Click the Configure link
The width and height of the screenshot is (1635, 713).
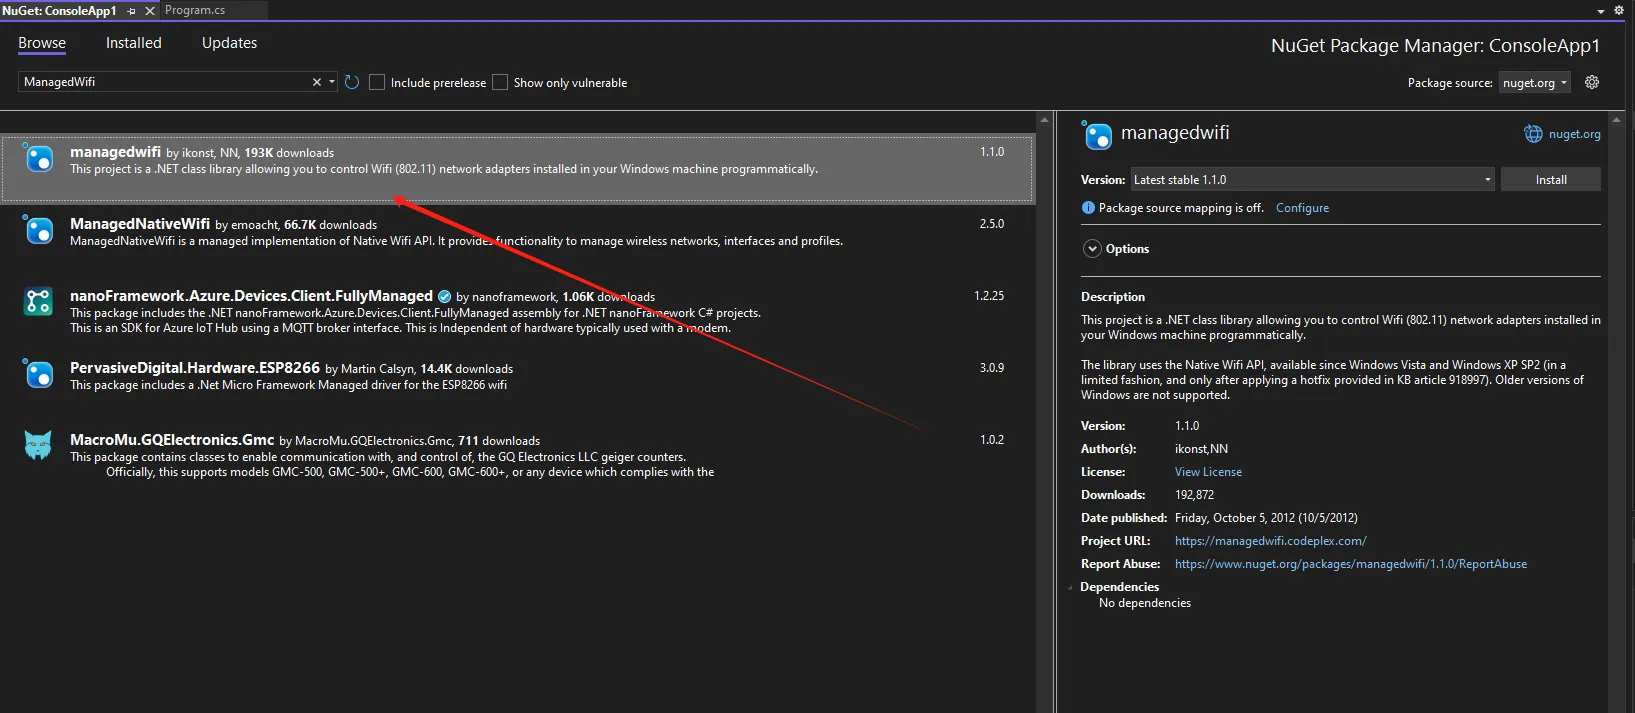point(1302,208)
